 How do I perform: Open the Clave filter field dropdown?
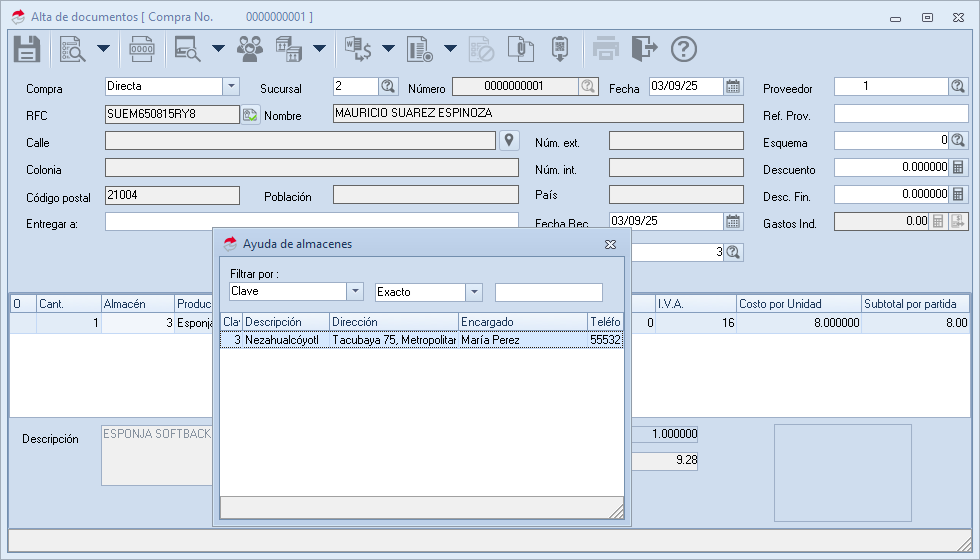coord(354,292)
